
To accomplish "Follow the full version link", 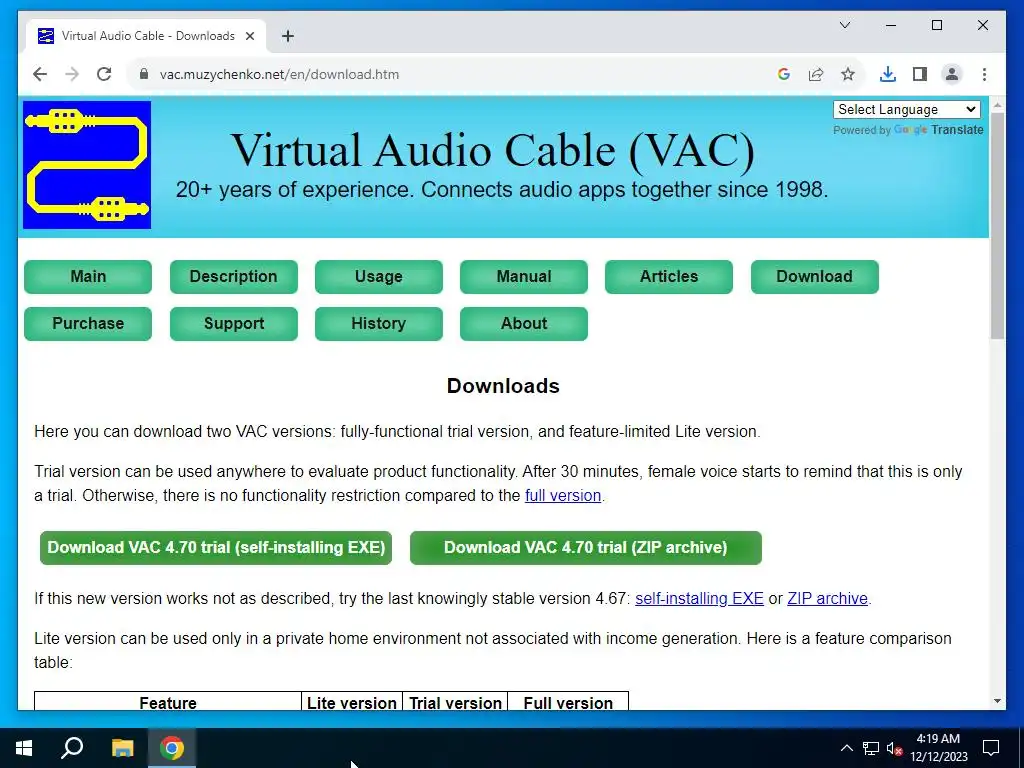I will (562, 496).
